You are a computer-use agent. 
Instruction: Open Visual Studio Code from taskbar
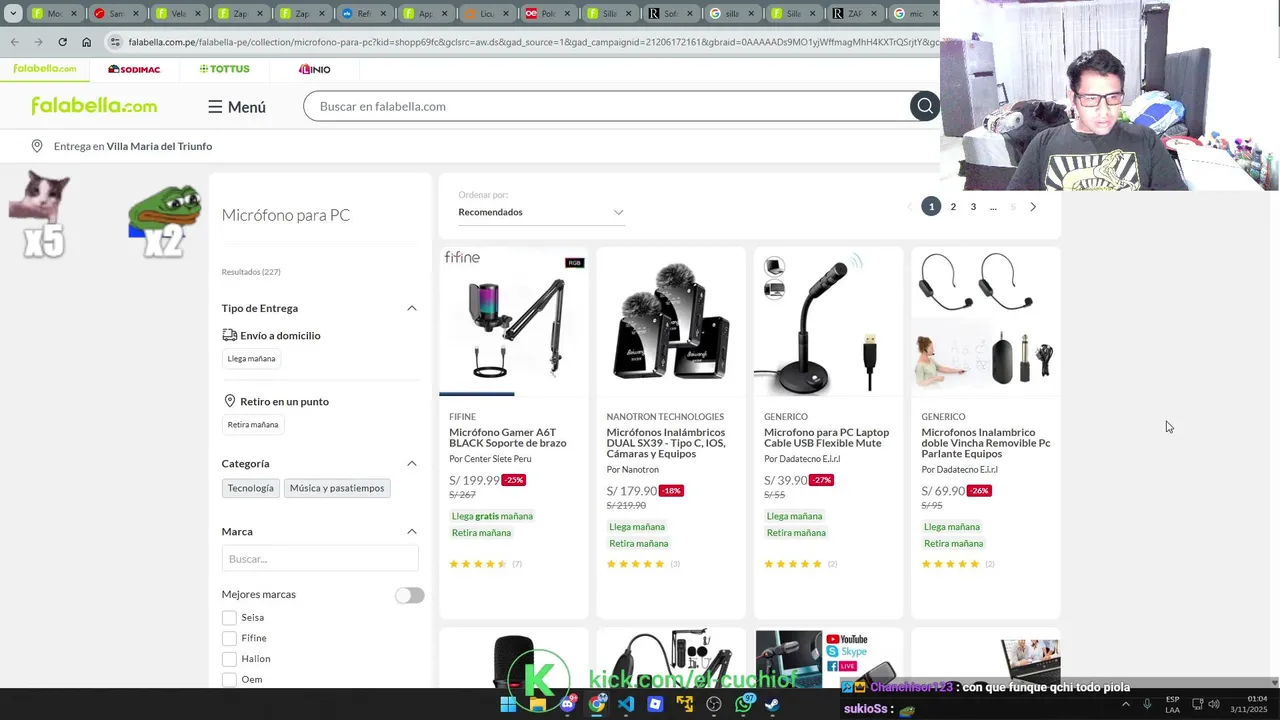(626, 704)
